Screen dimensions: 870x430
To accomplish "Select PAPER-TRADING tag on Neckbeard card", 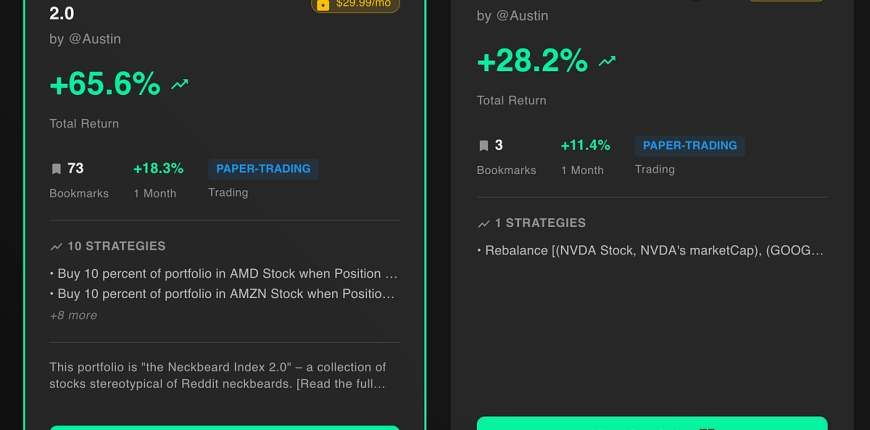I will click(264, 169).
